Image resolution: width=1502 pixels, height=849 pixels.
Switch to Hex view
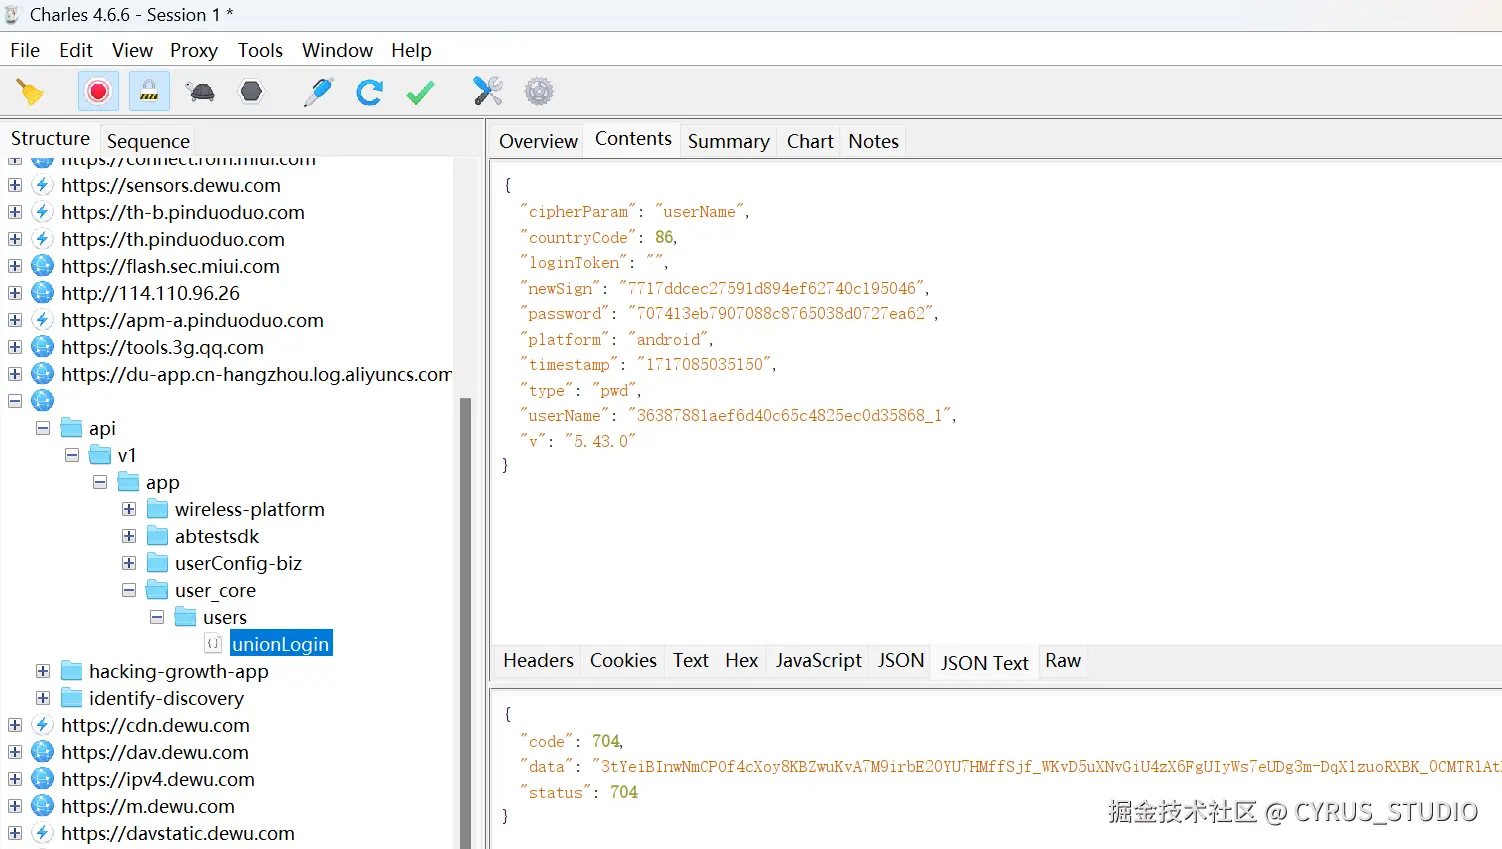[x=741, y=660]
